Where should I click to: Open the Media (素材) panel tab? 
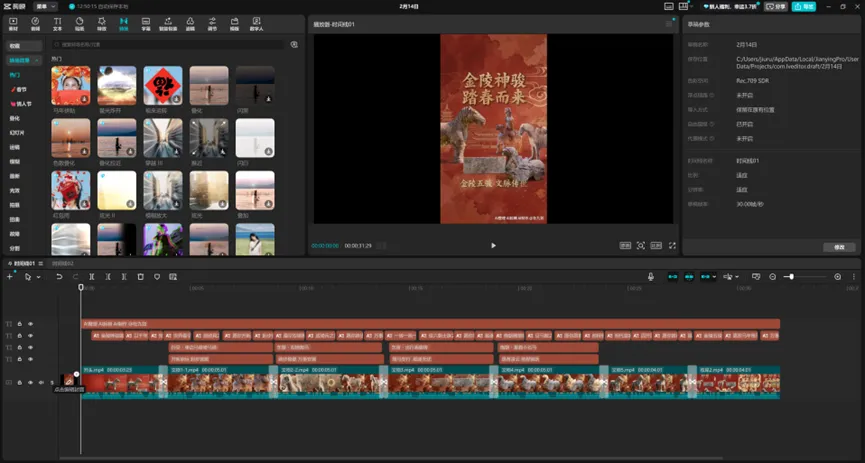(13, 24)
